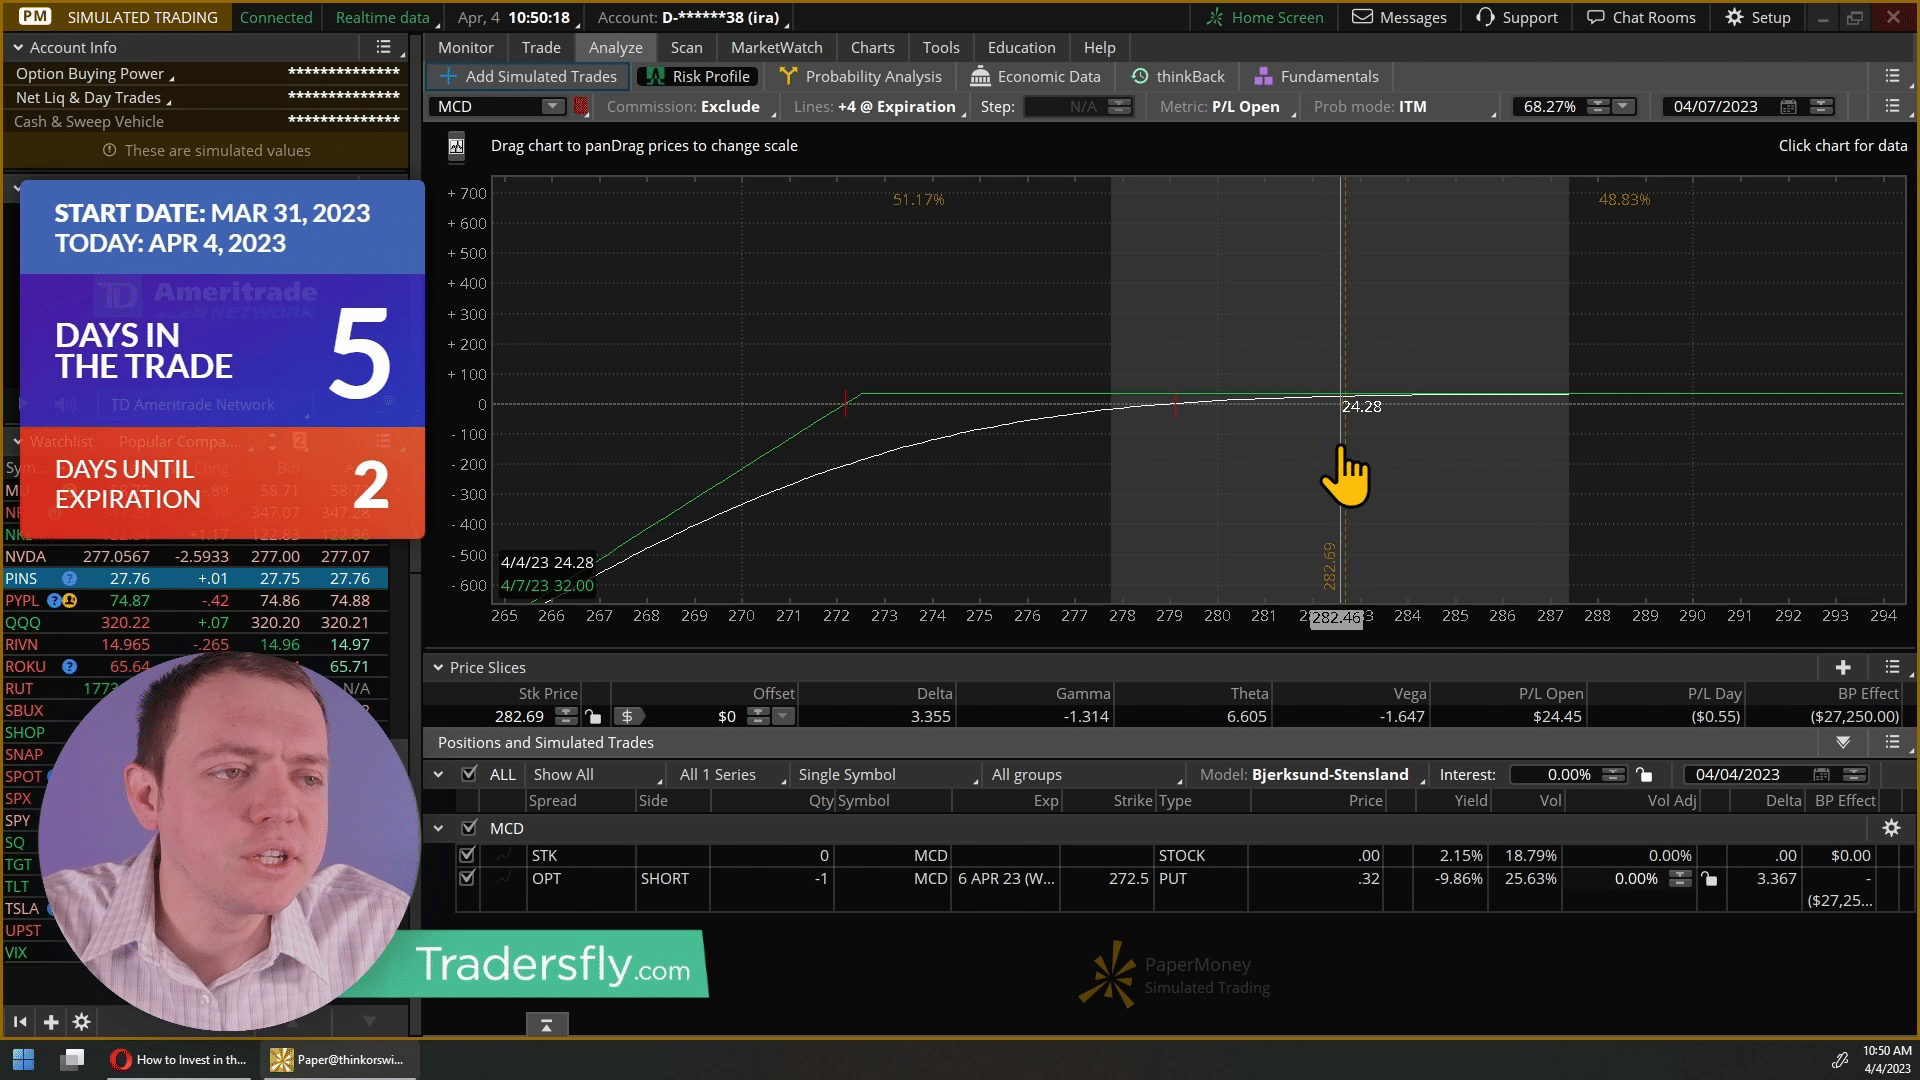Open the MCD symbol dropdown arrow
Image resolution: width=1920 pixels, height=1080 pixels.
(551, 106)
